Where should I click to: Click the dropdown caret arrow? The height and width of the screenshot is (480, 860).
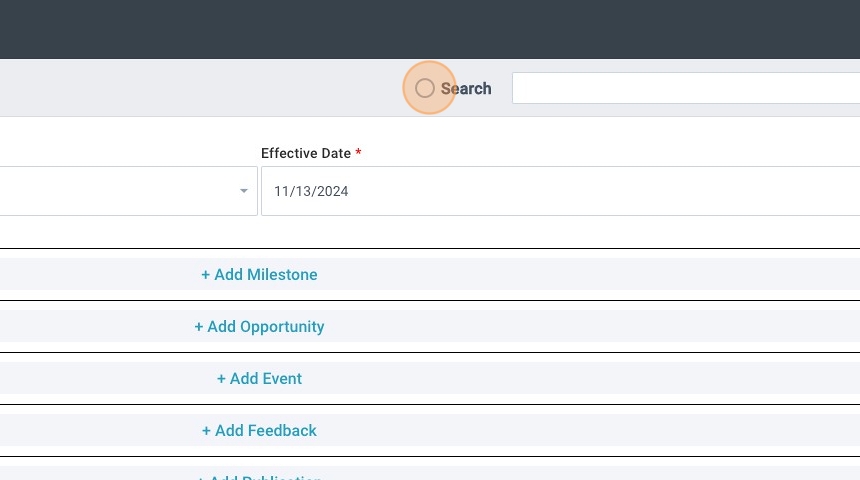[244, 191]
